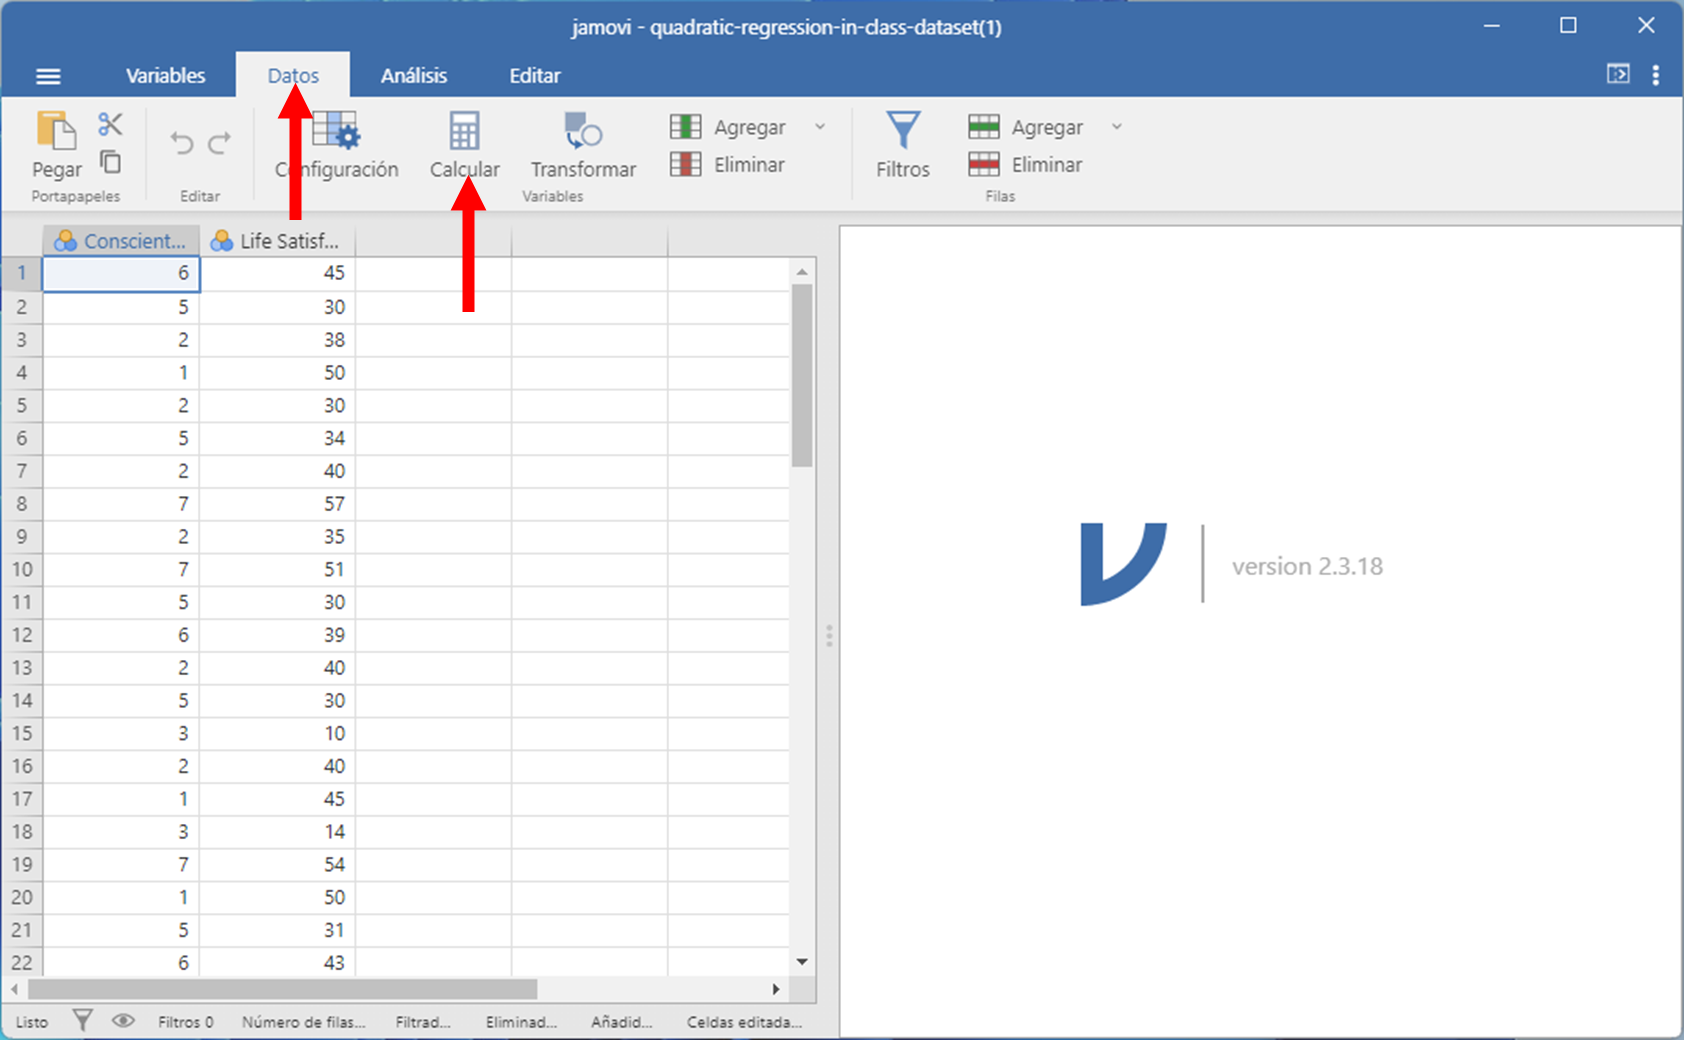Toggle the results panel icon top right
The width and height of the screenshot is (1684, 1040).
[x=1617, y=74]
